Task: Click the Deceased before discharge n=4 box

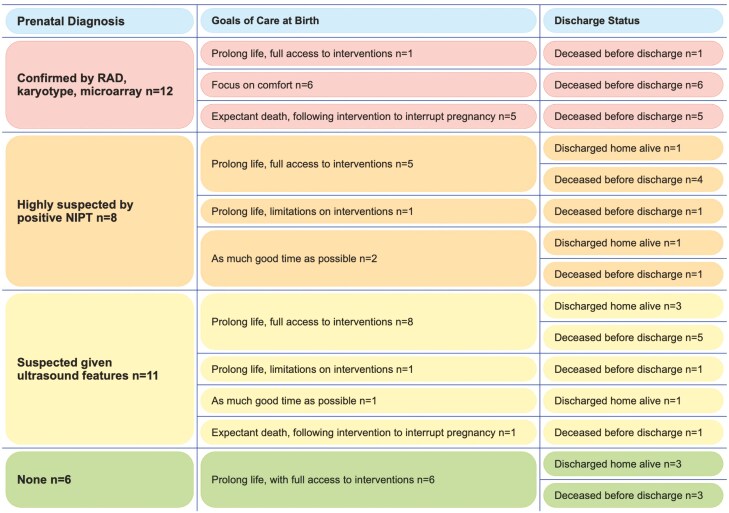Action: point(633,180)
